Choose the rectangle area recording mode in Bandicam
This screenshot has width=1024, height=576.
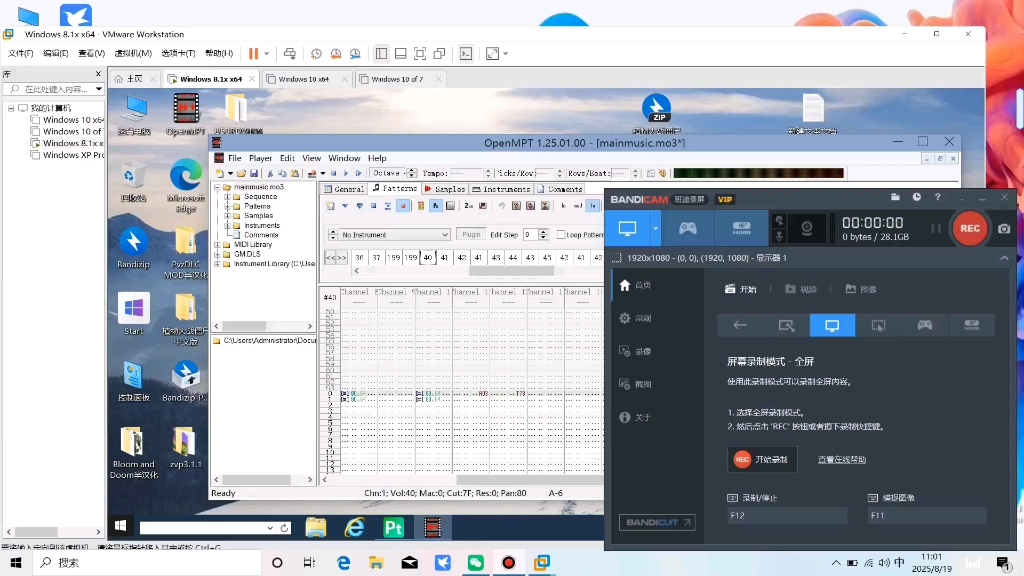point(786,325)
